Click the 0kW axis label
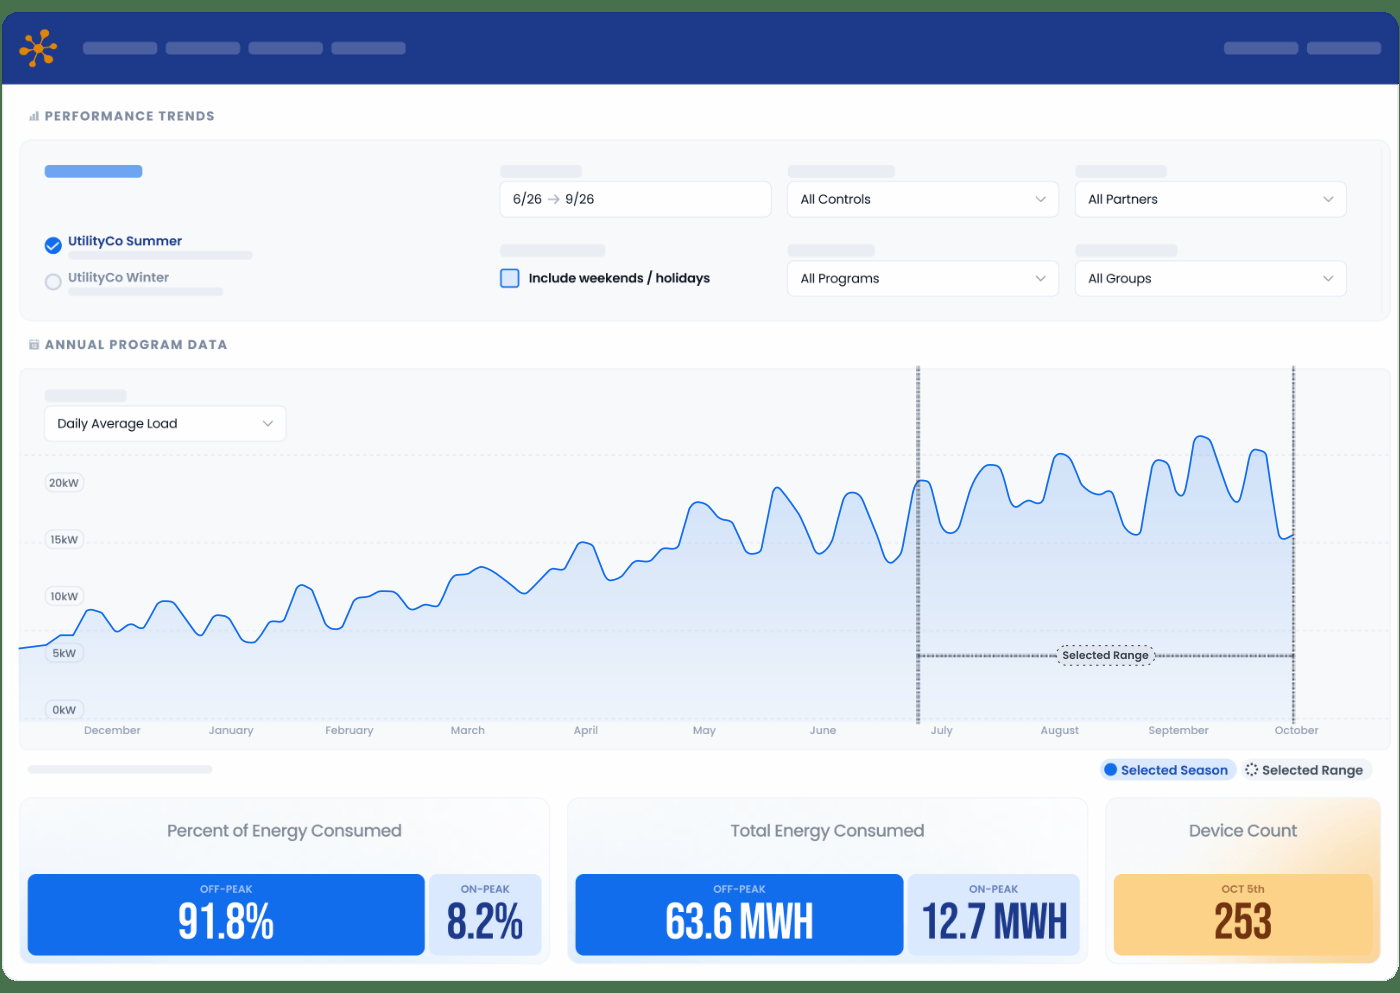The image size is (1400, 993). [64, 710]
